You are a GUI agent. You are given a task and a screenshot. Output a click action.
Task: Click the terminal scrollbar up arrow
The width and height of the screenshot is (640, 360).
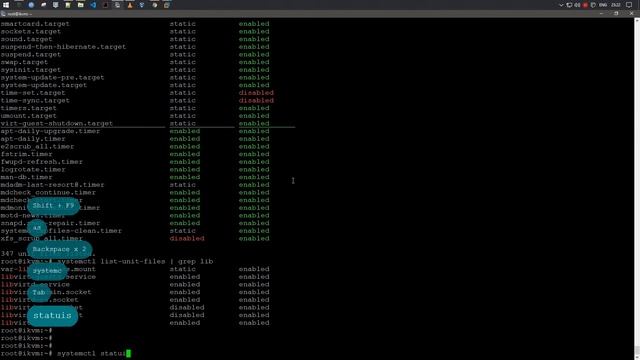pos(637,20)
